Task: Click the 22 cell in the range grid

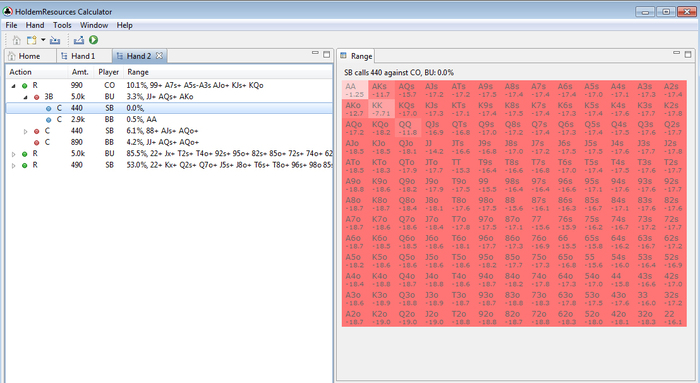Action: click(673, 317)
